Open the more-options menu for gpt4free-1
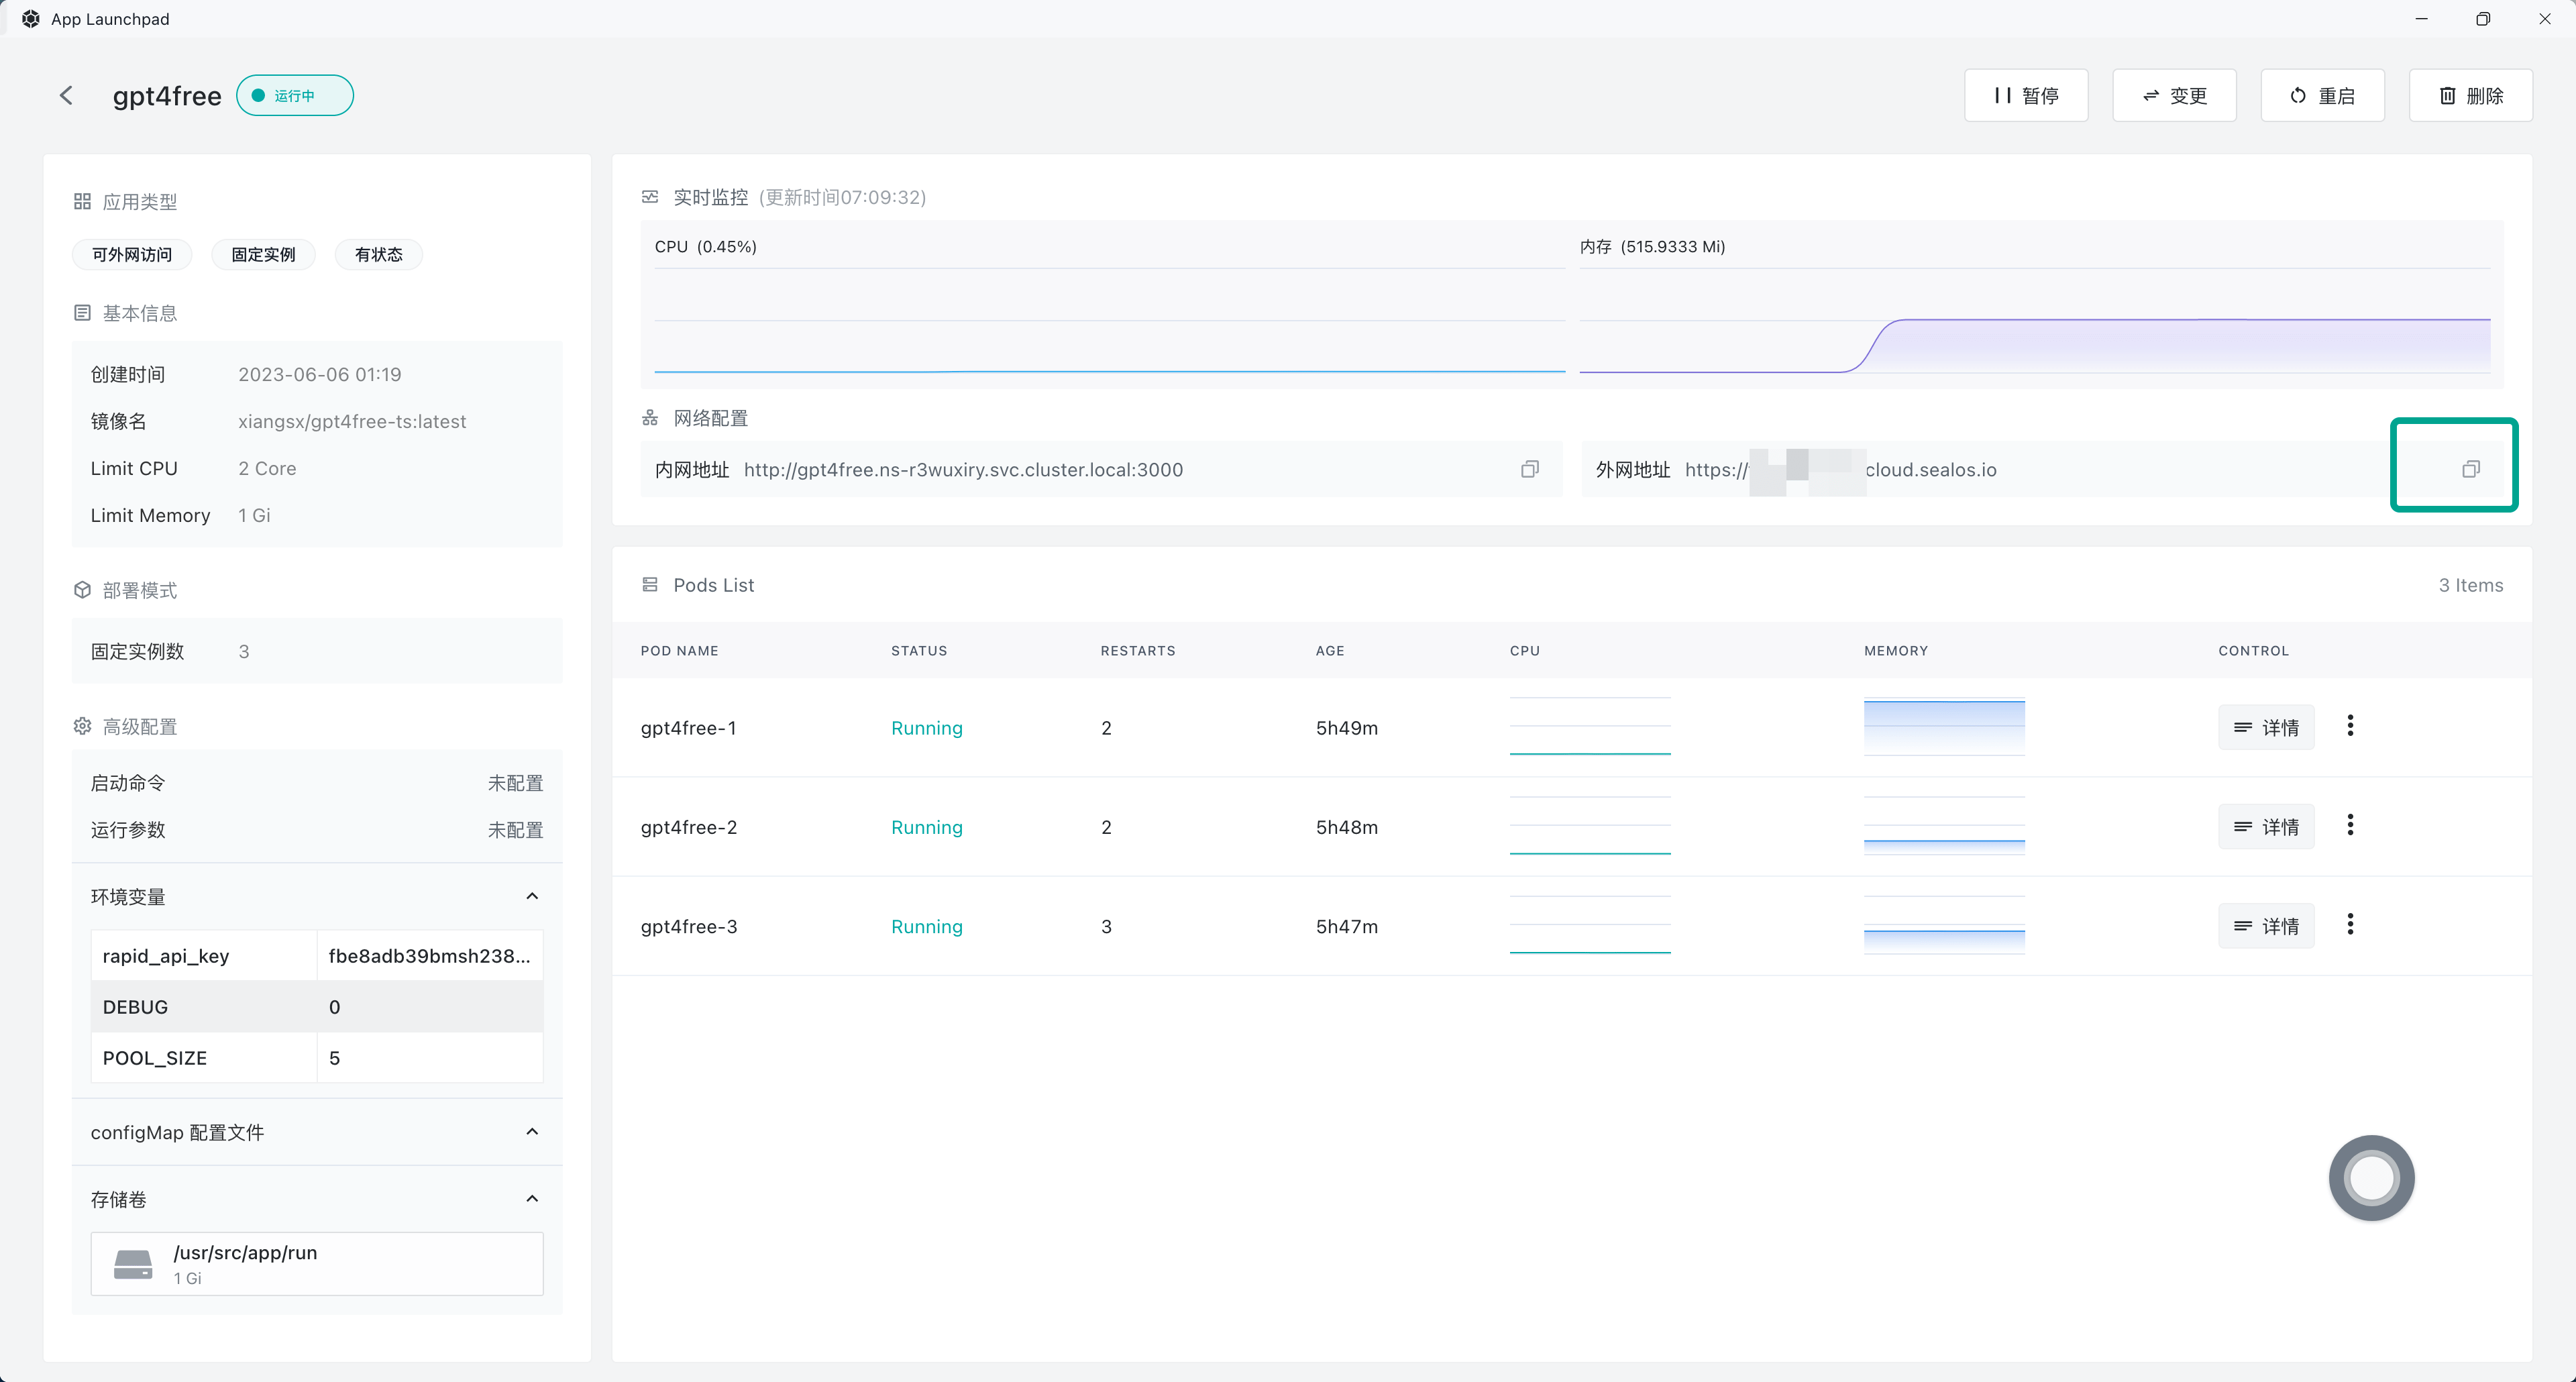 point(2350,726)
